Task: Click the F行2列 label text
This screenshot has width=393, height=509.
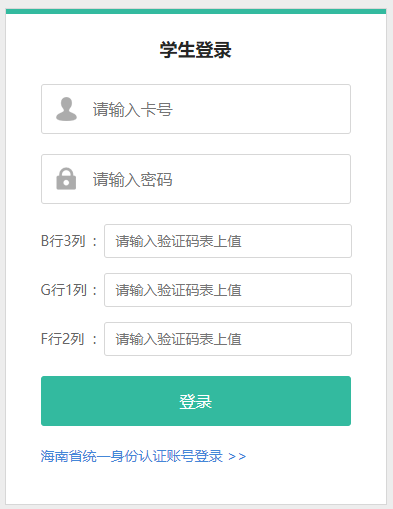Action: coord(62,339)
